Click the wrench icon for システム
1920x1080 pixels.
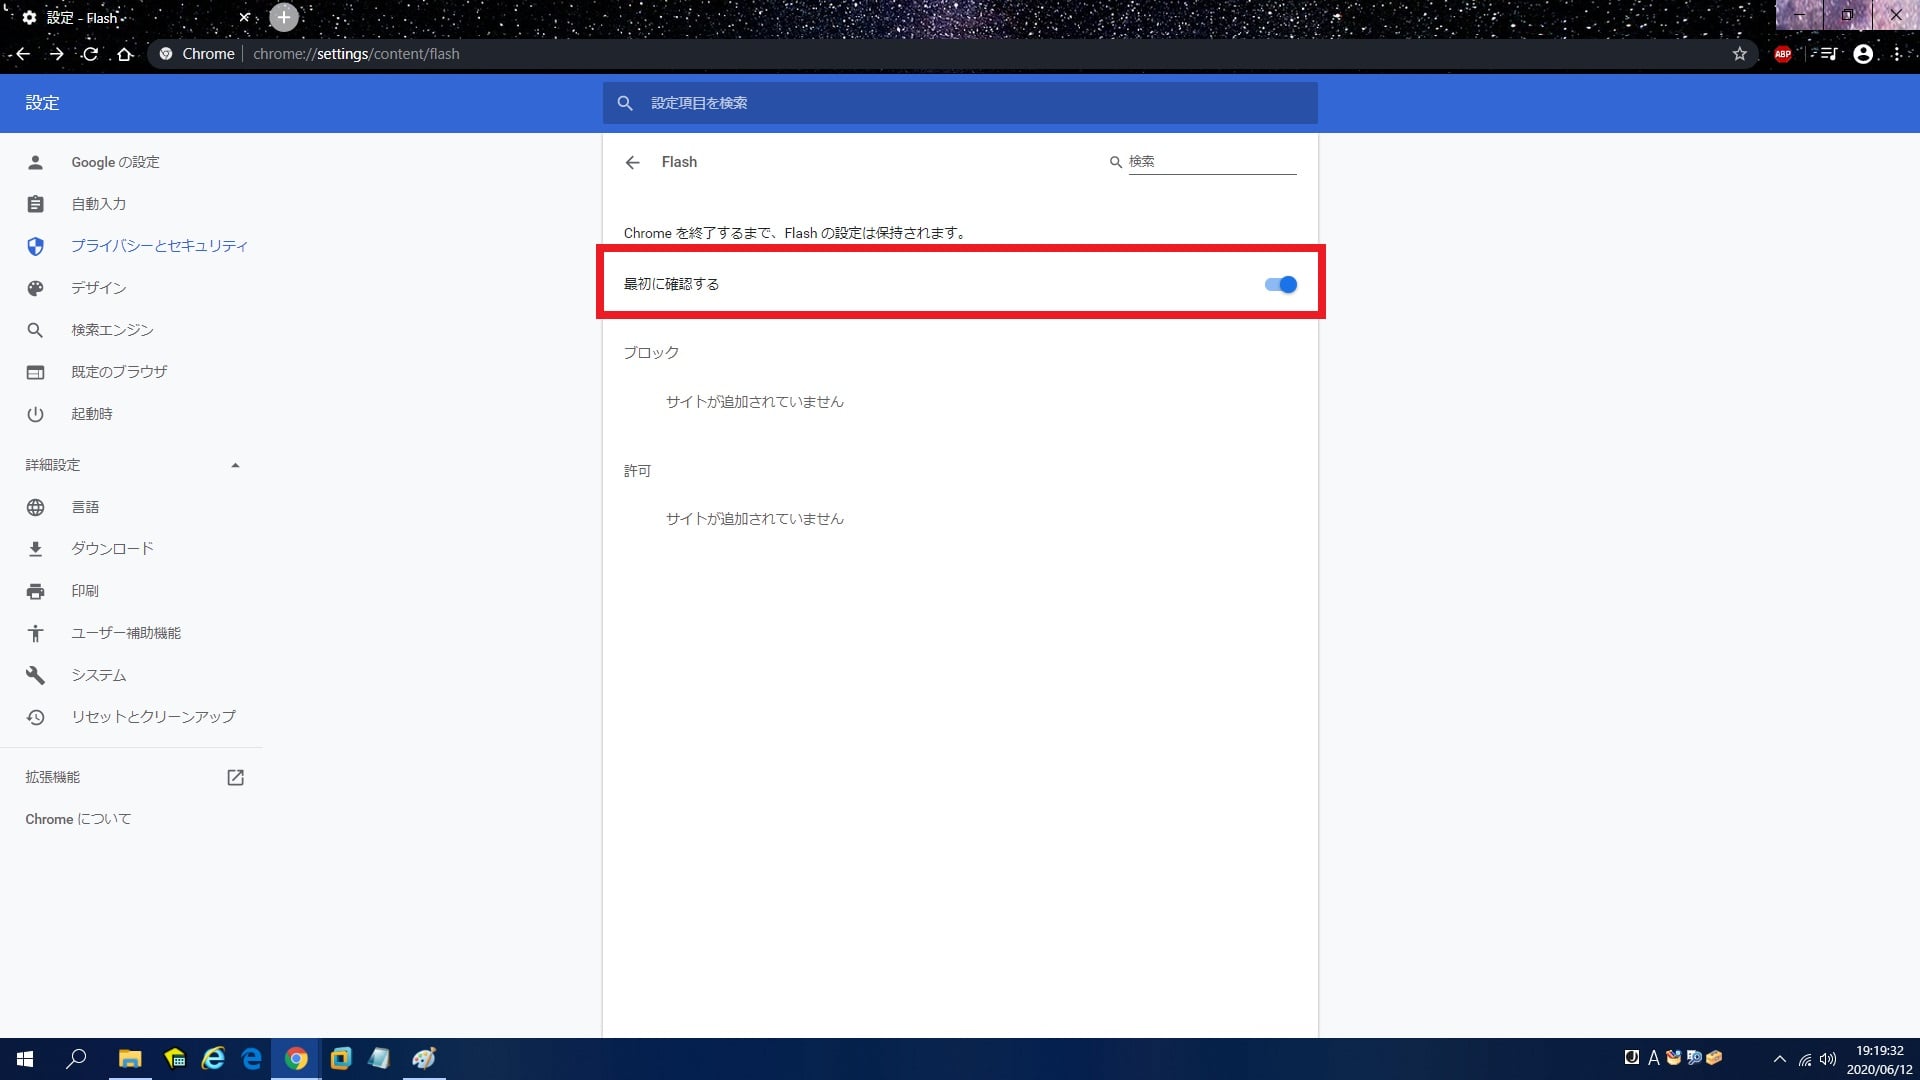[x=35, y=675]
